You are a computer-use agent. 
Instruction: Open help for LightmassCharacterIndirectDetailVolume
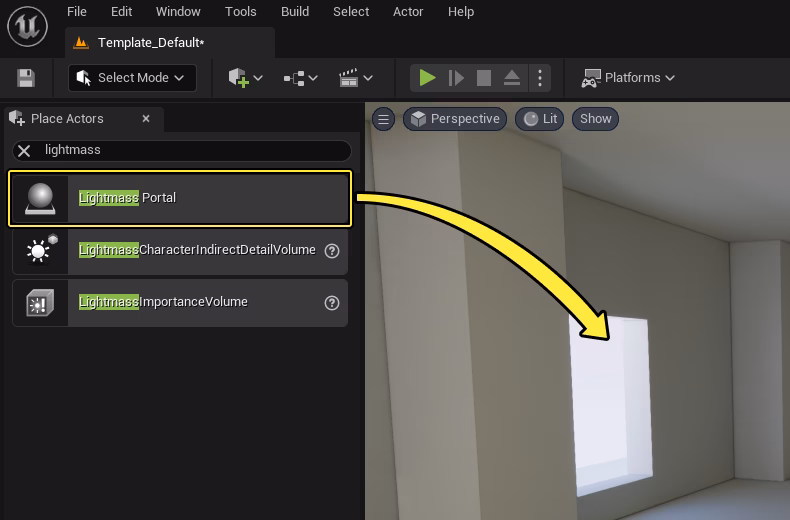tap(332, 251)
